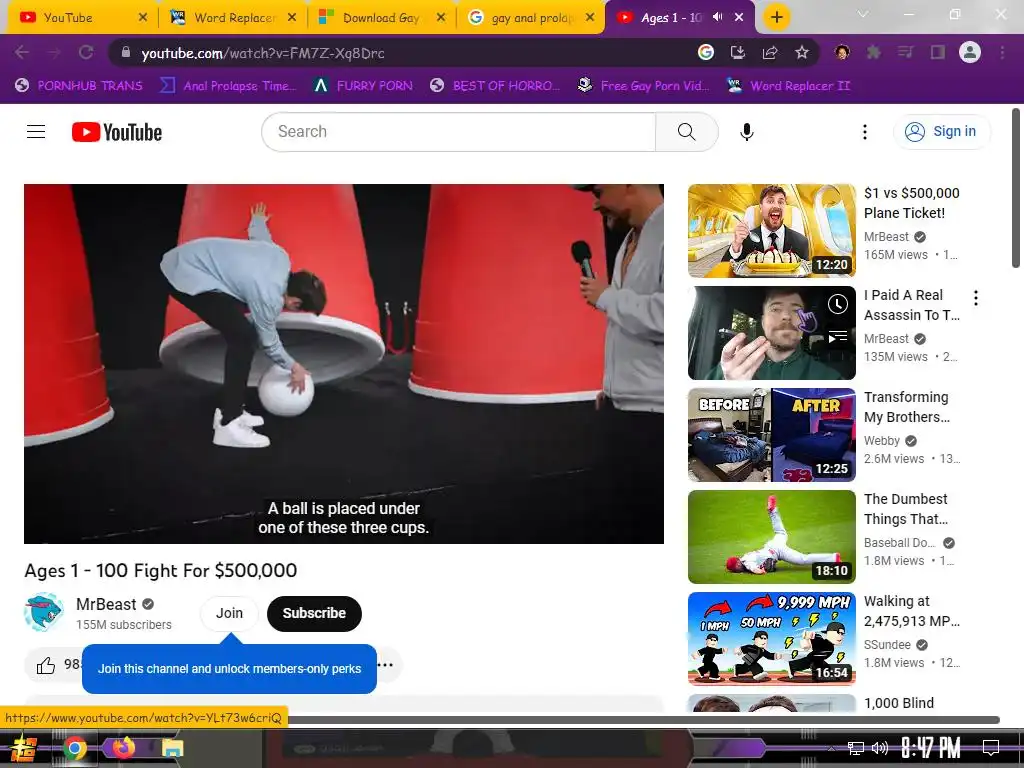Open the YouTube guide hamburger menu
1024x768 pixels.
36,132
